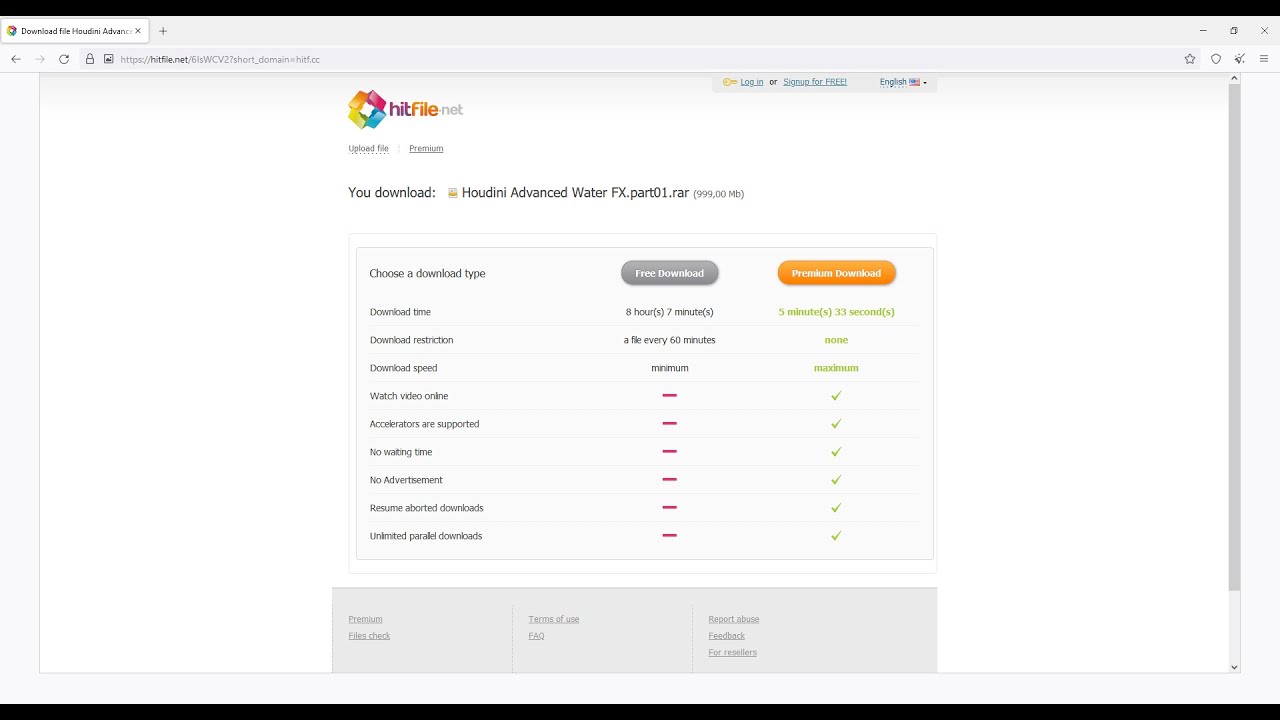Click the "a file every 60 minutes" text
This screenshot has width=1280, height=720.
click(670, 340)
